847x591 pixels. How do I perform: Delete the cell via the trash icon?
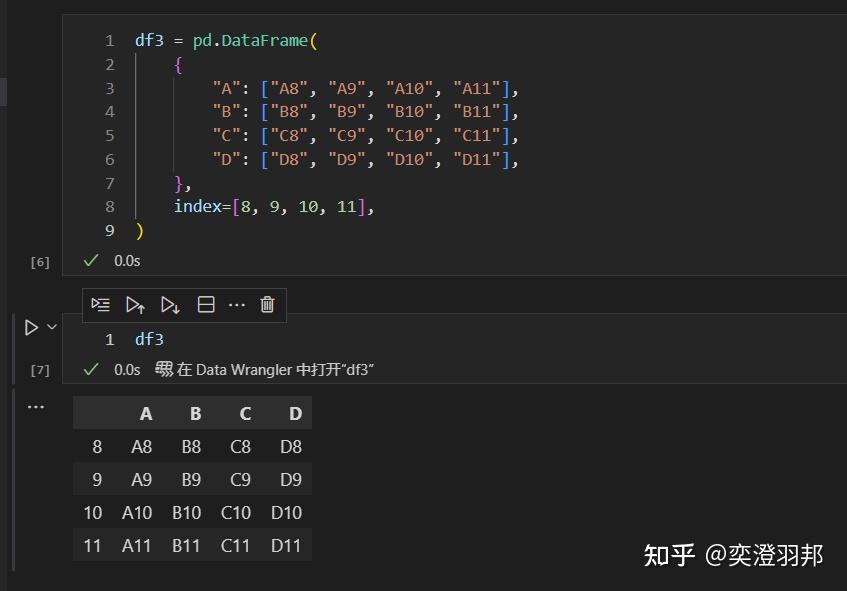pos(266,305)
